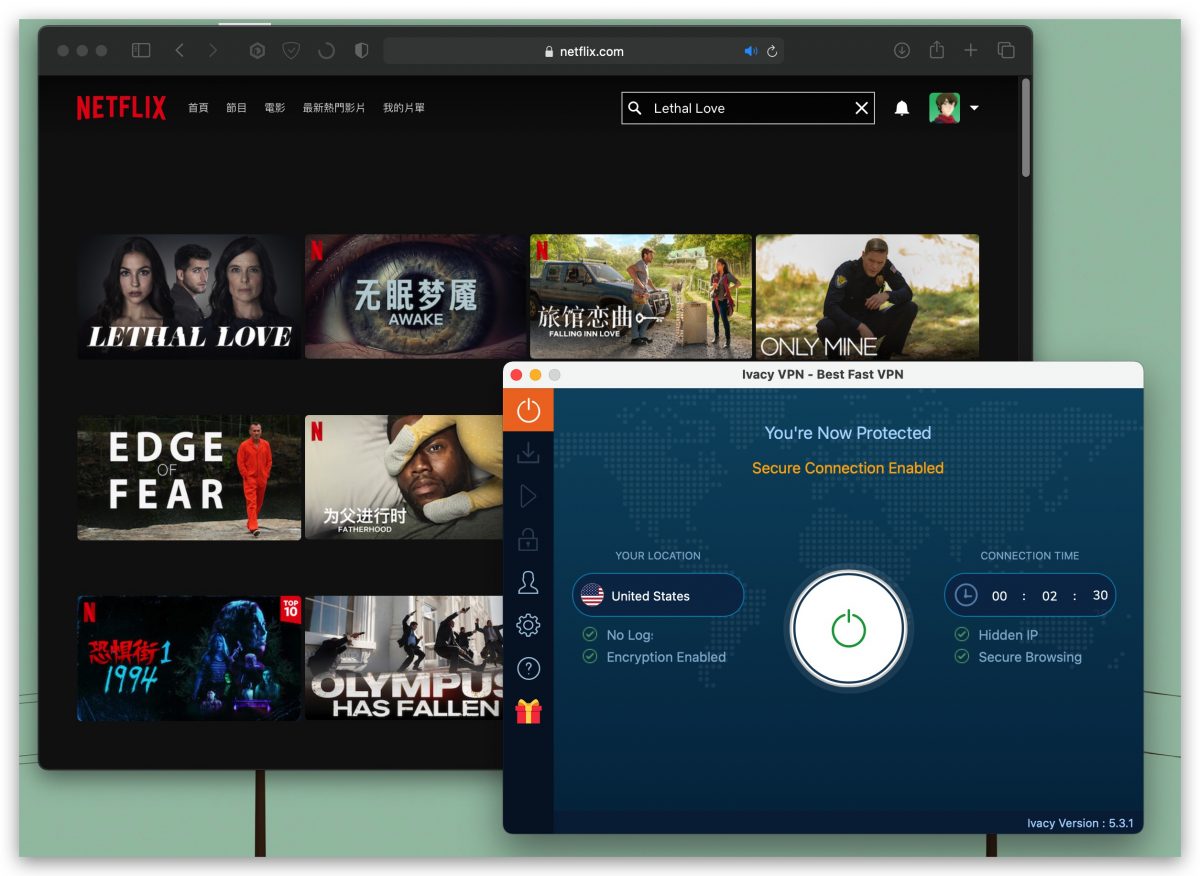Click Secure Connection Enabled text

coord(848,468)
